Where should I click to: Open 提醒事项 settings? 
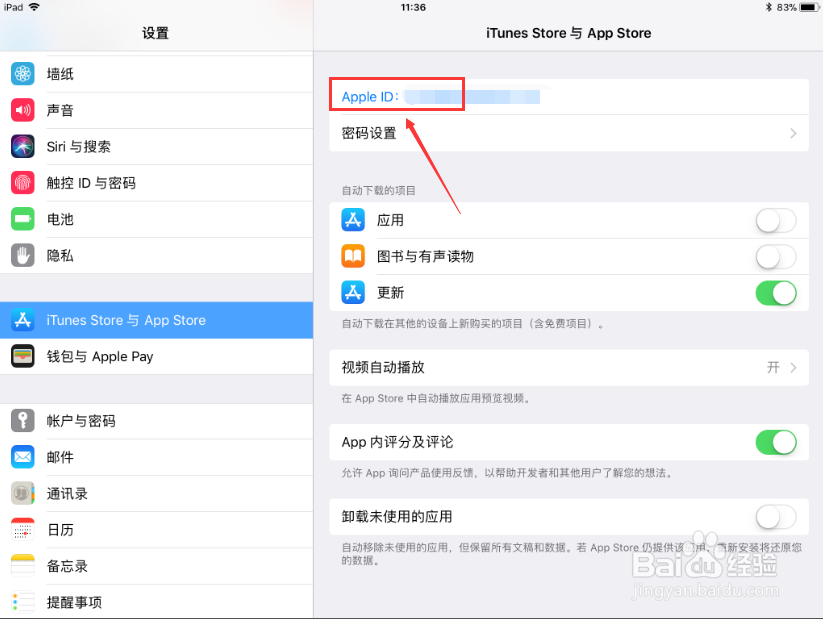156,601
